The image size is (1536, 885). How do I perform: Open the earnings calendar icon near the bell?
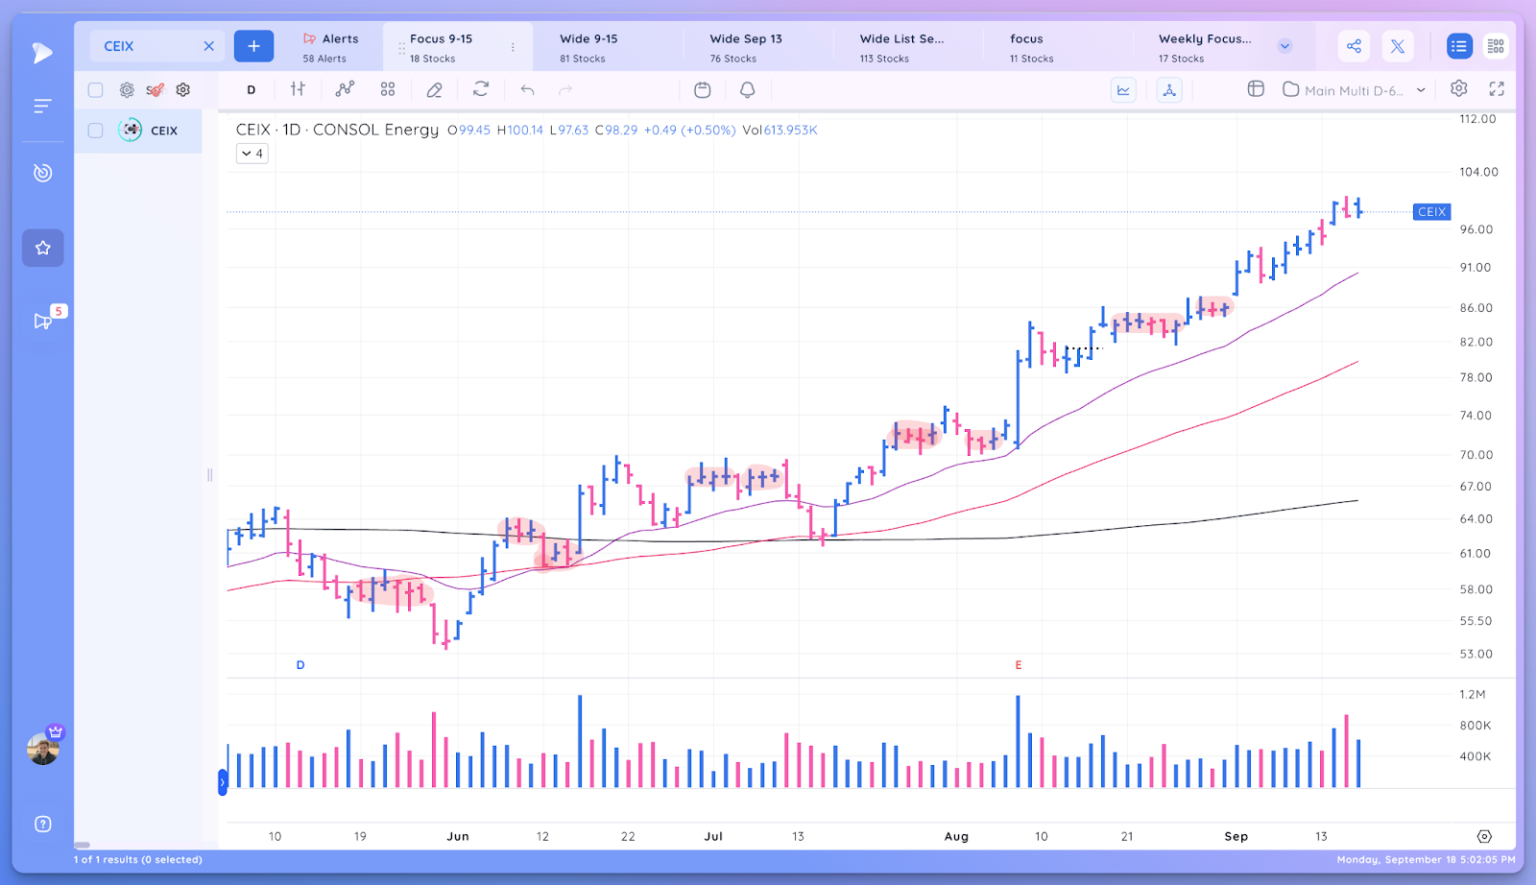point(703,90)
